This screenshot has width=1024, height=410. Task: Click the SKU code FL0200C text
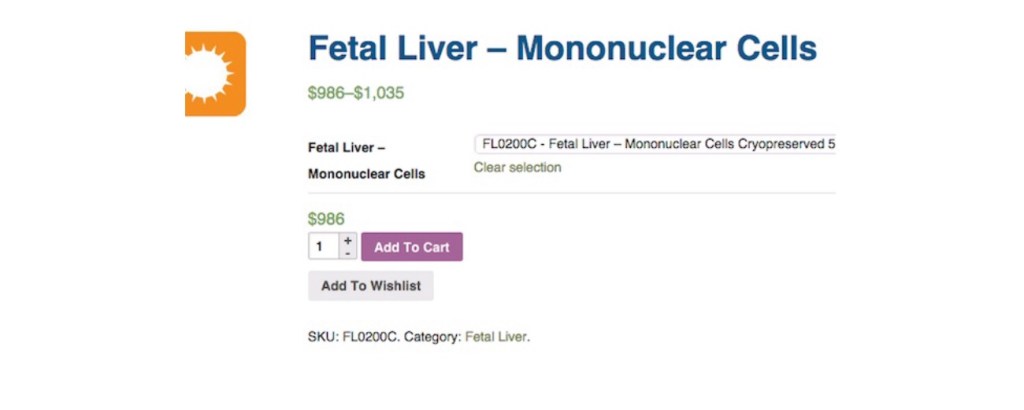point(370,337)
